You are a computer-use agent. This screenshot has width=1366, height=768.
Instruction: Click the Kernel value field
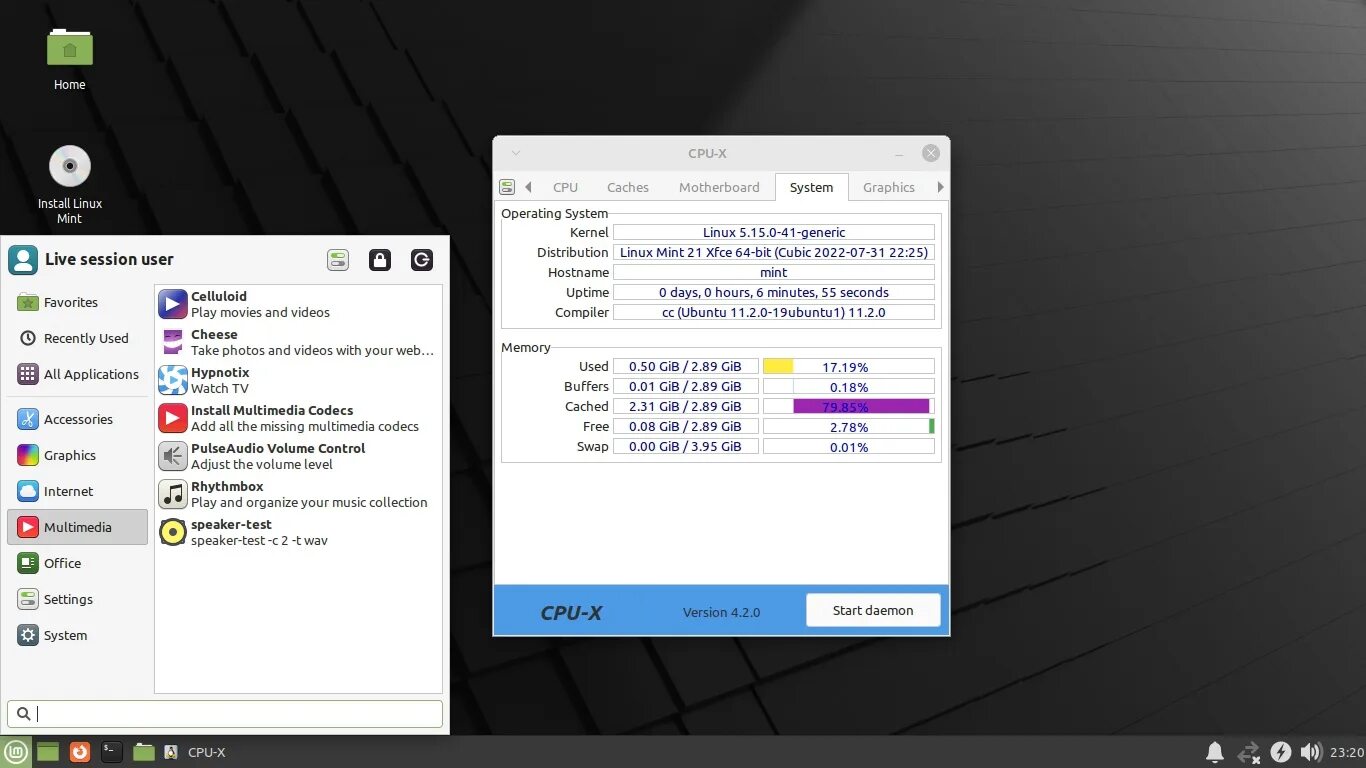click(774, 232)
